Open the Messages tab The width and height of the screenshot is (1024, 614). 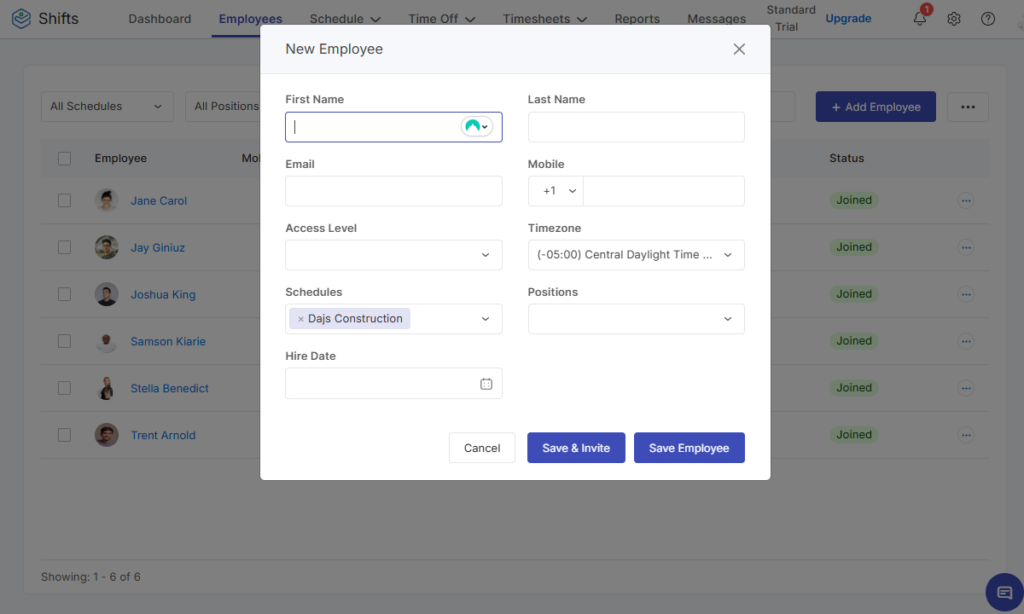[x=716, y=19]
